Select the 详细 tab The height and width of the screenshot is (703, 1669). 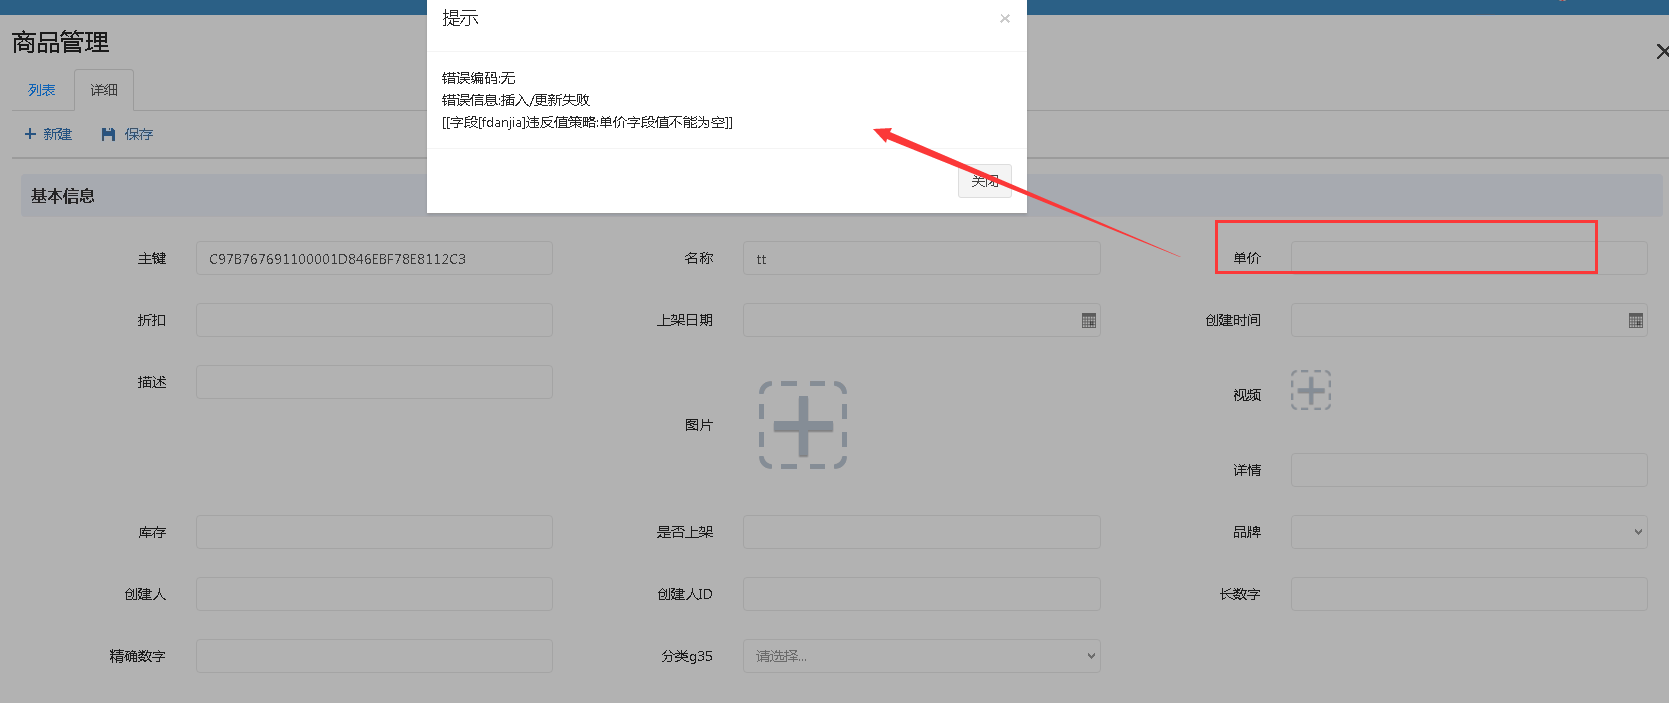pyautogui.click(x=104, y=90)
